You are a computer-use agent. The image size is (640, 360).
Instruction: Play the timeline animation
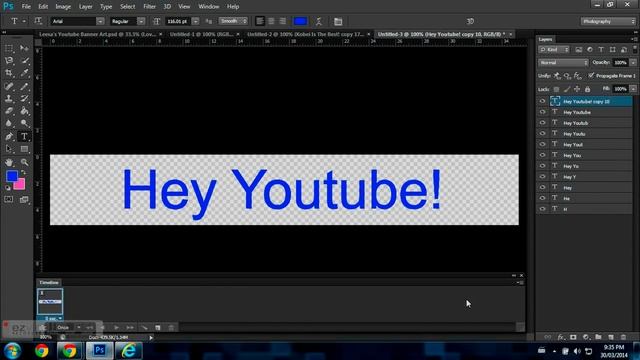coord(116,327)
